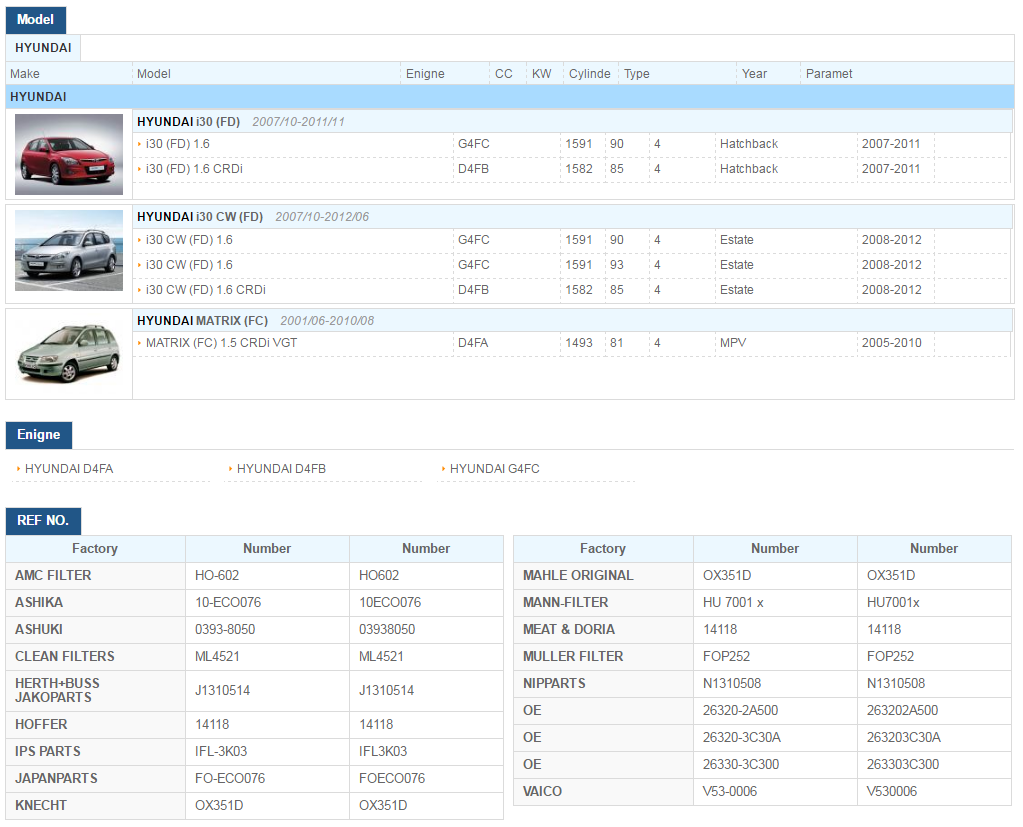The image size is (1023, 827).
Task: Open the HYUNDAI D4FA engine link
Action: pyautogui.click(x=69, y=469)
